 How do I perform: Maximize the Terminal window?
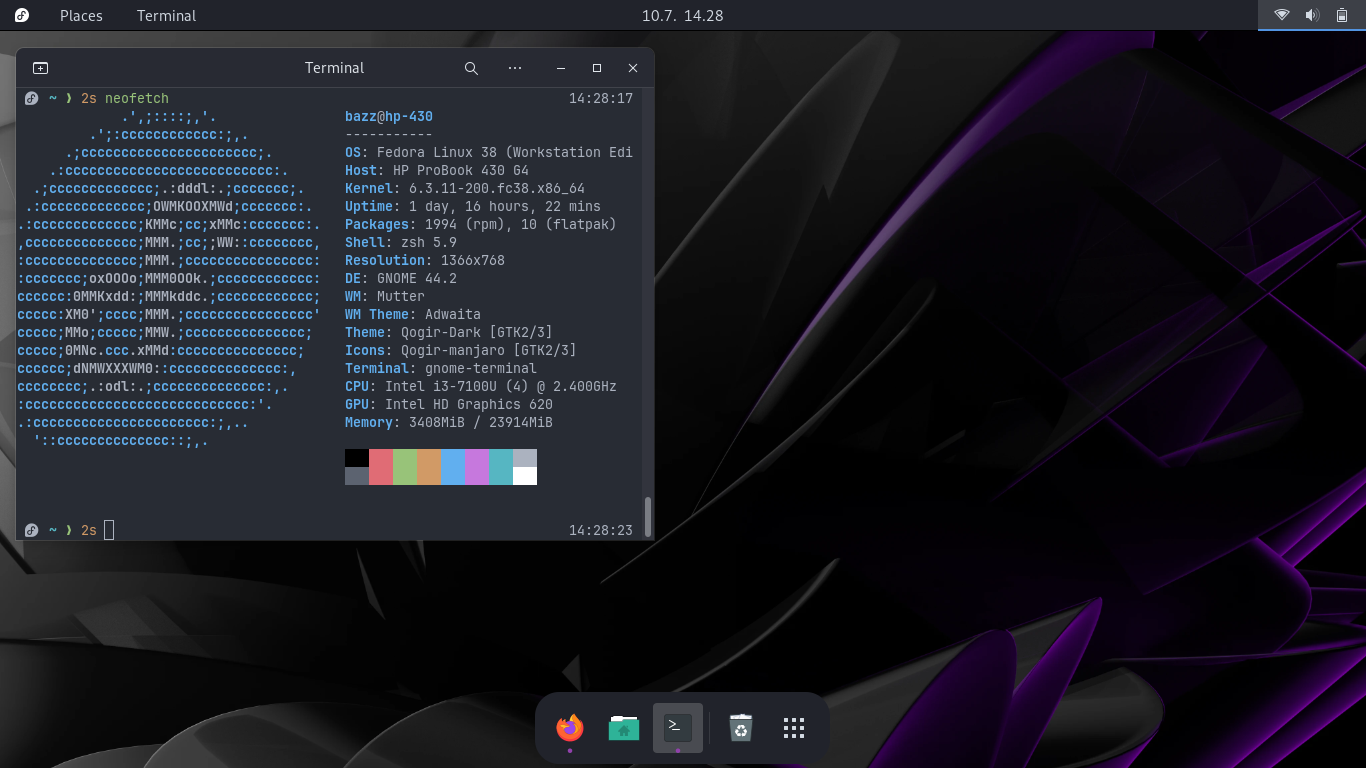597,68
